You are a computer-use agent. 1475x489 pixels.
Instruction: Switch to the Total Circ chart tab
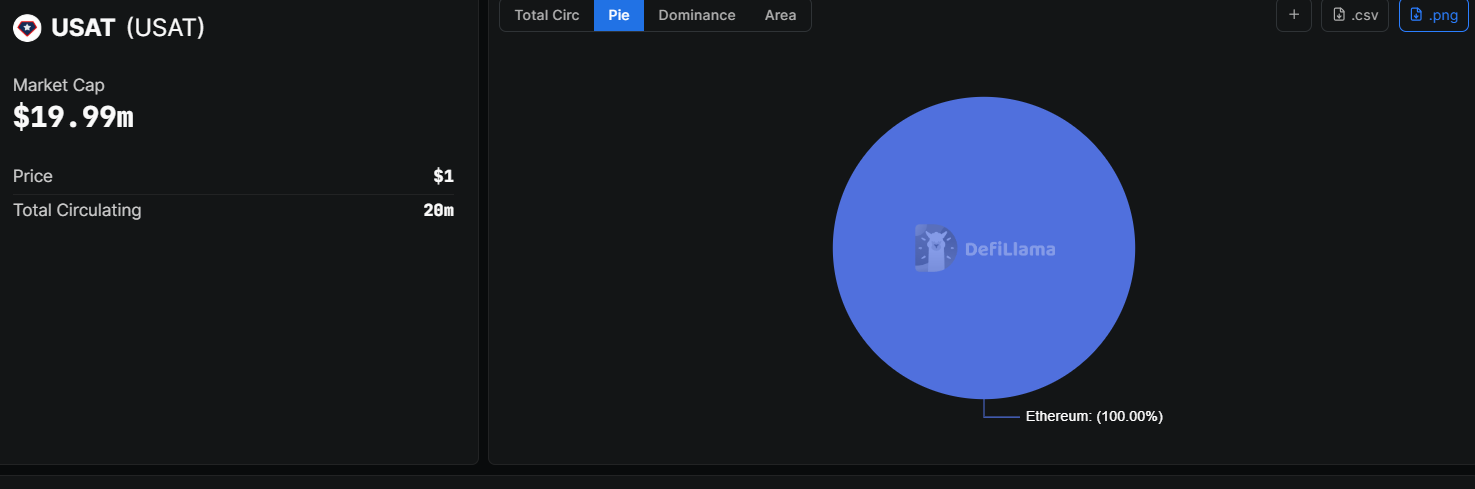547,15
